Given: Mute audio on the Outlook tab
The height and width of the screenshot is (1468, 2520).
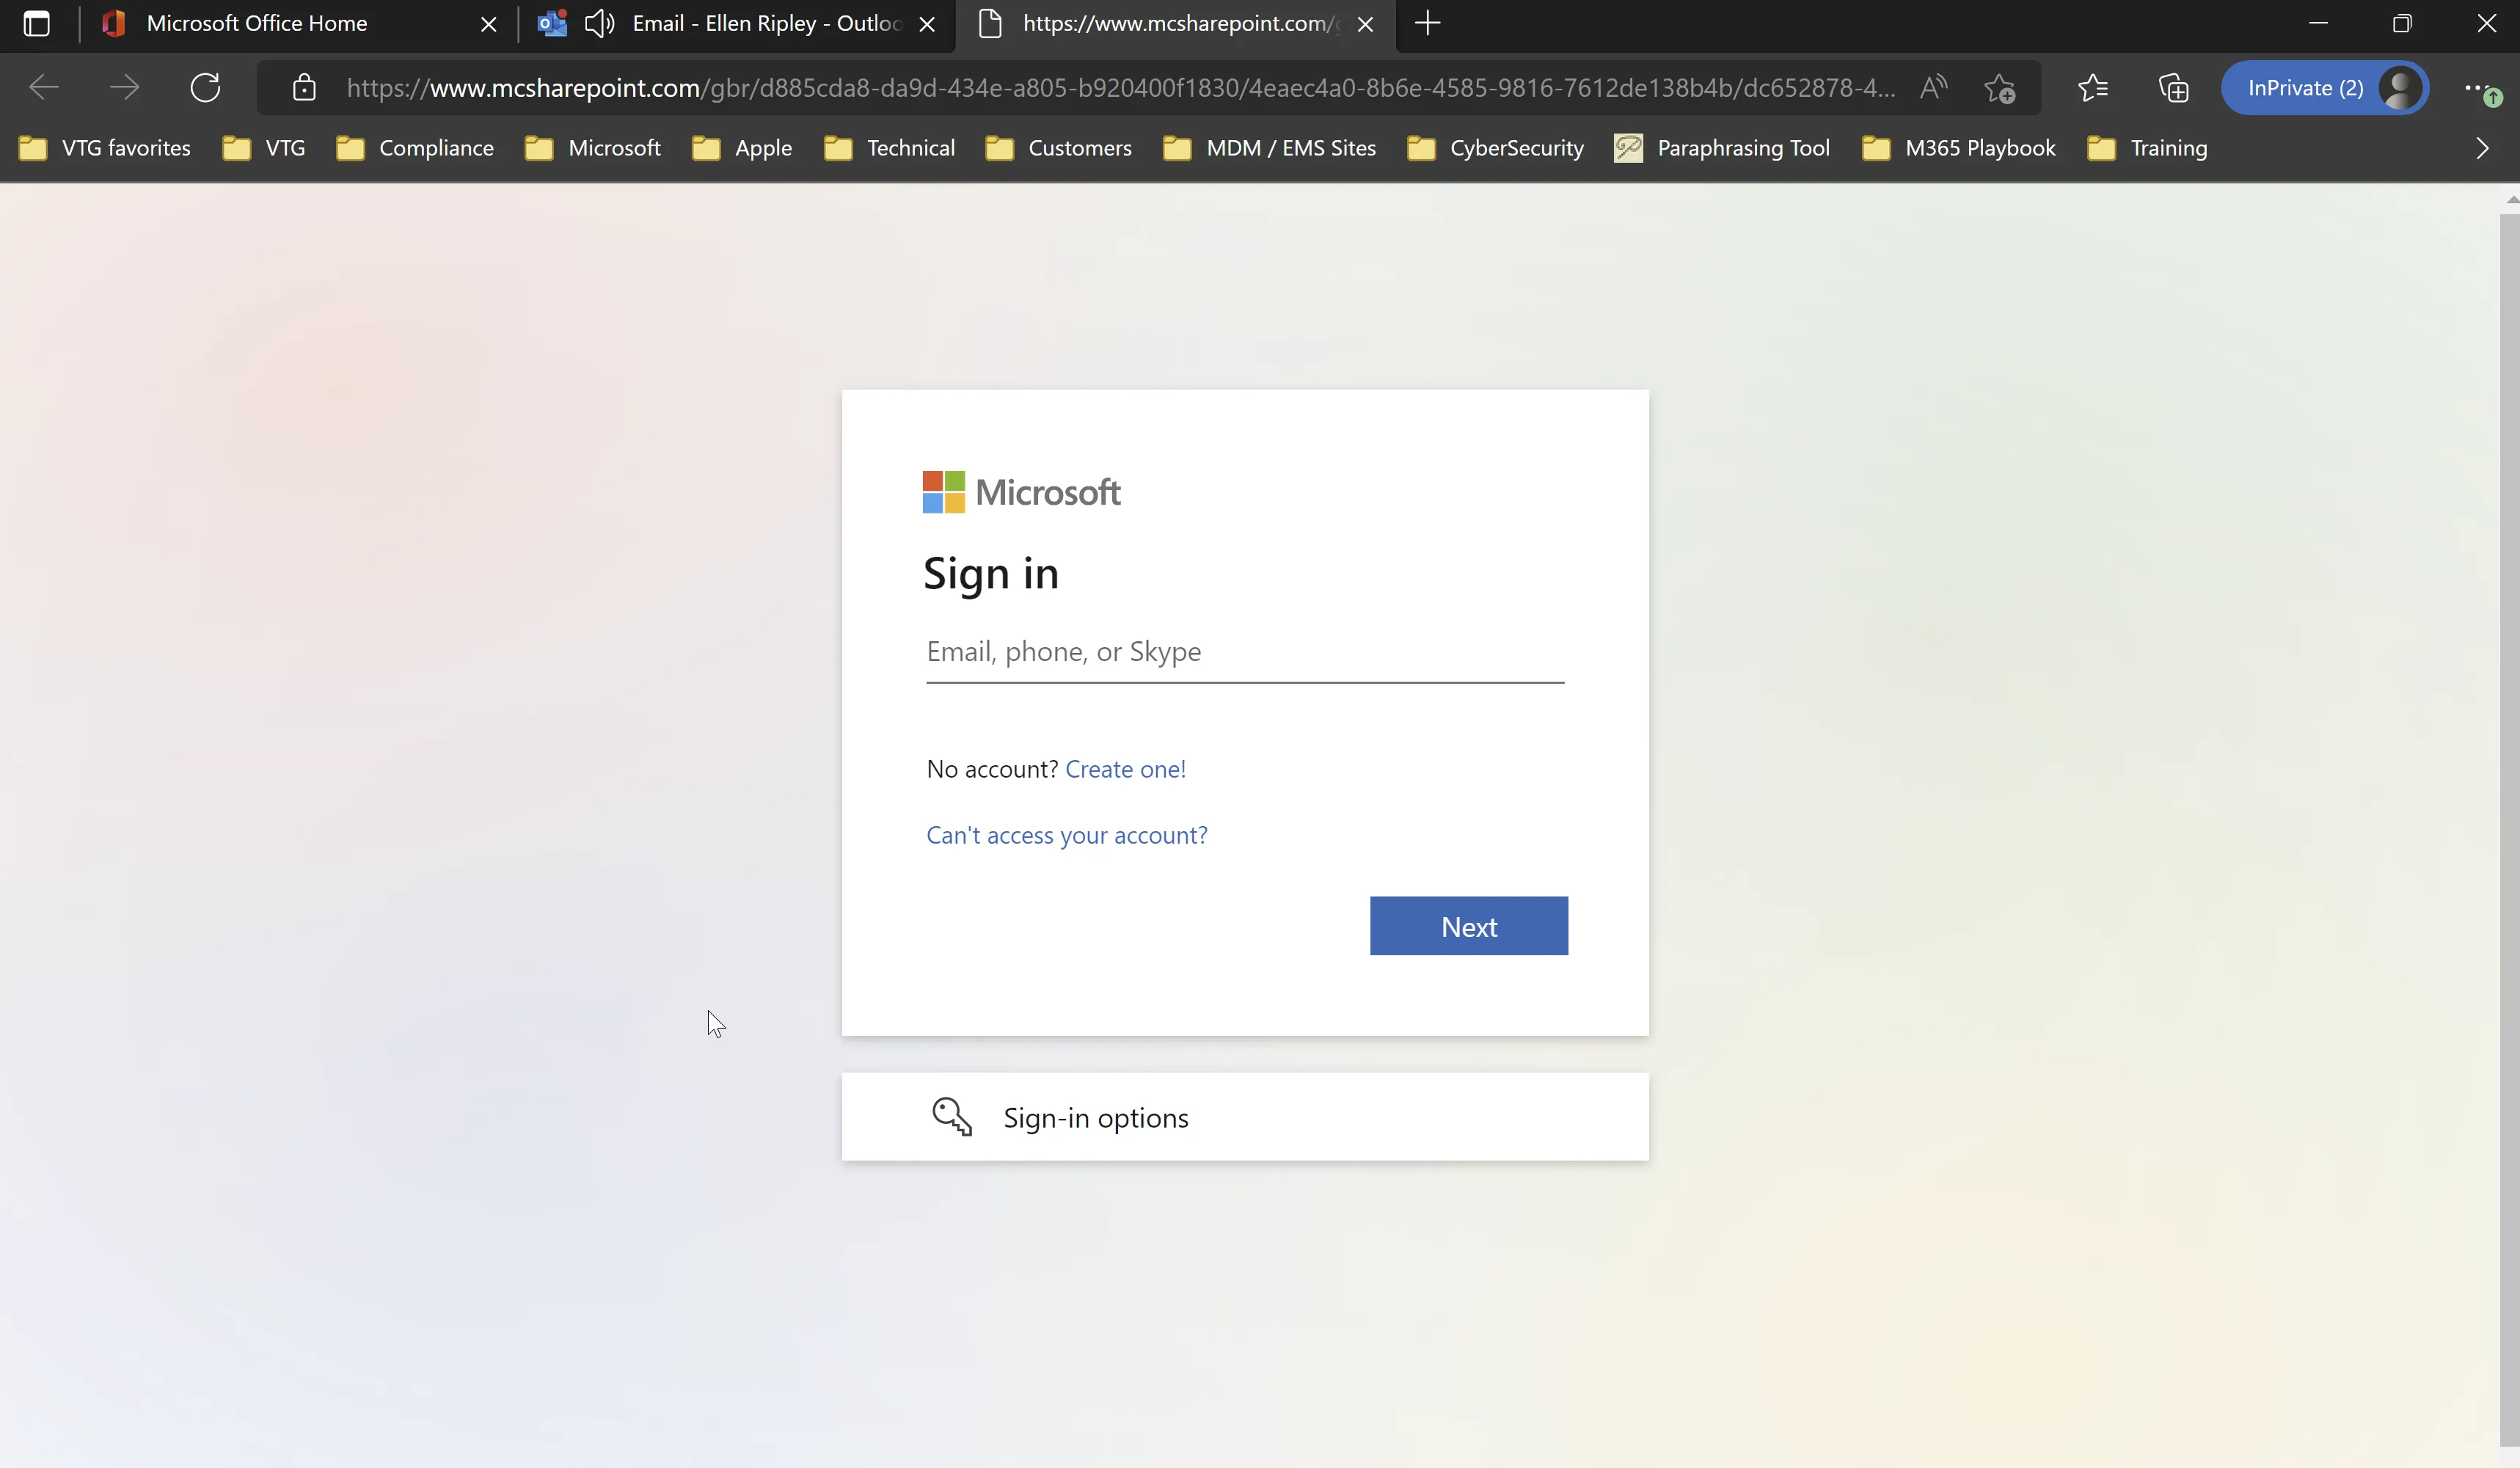Looking at the screenshot, I should pyautogui.click(x=599, y=24).
